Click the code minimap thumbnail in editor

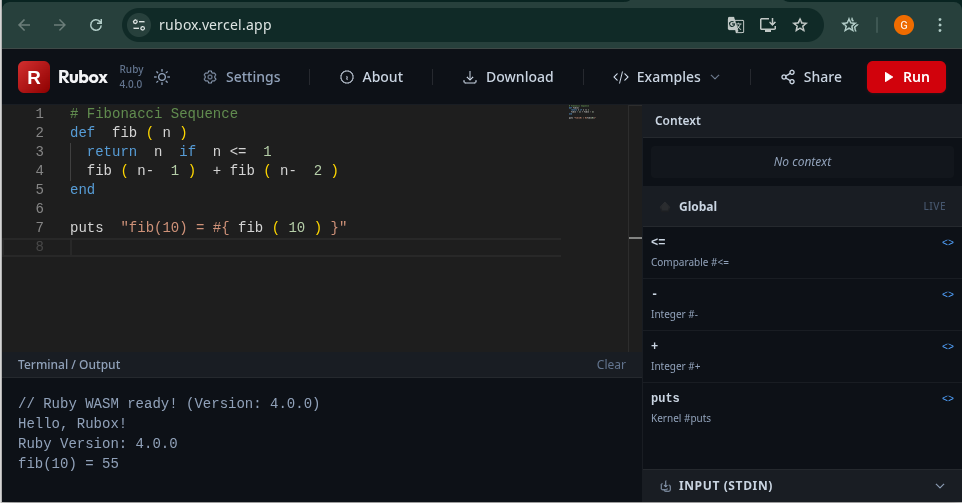[582, 113]
